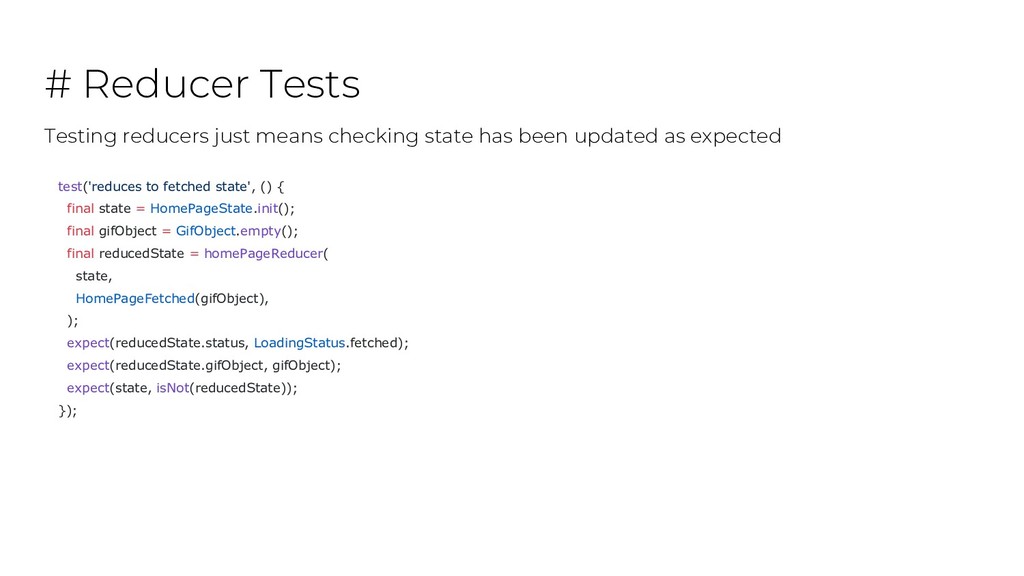
Task: Select the 'reduces to fetched state' string
Action: point(168,186)
